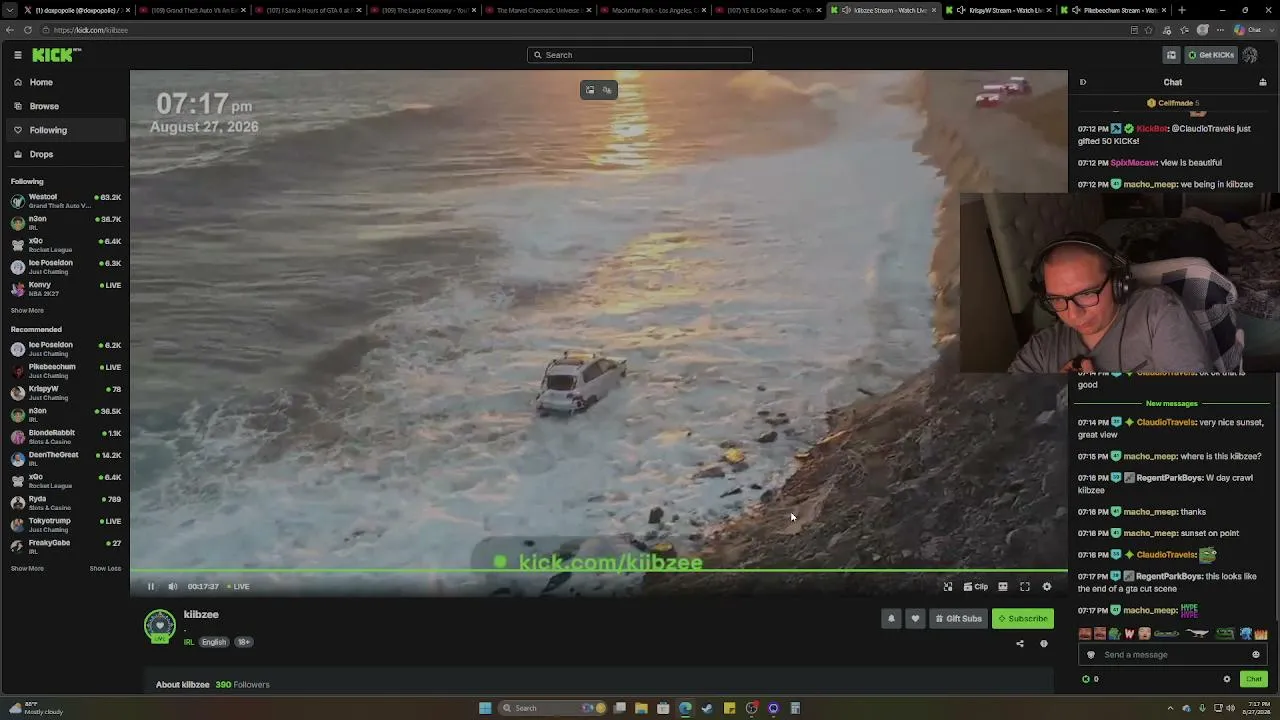Viewport: 1280px width, 720px height.
Task: Open video player settings gear
Action: coord(1047,587)
